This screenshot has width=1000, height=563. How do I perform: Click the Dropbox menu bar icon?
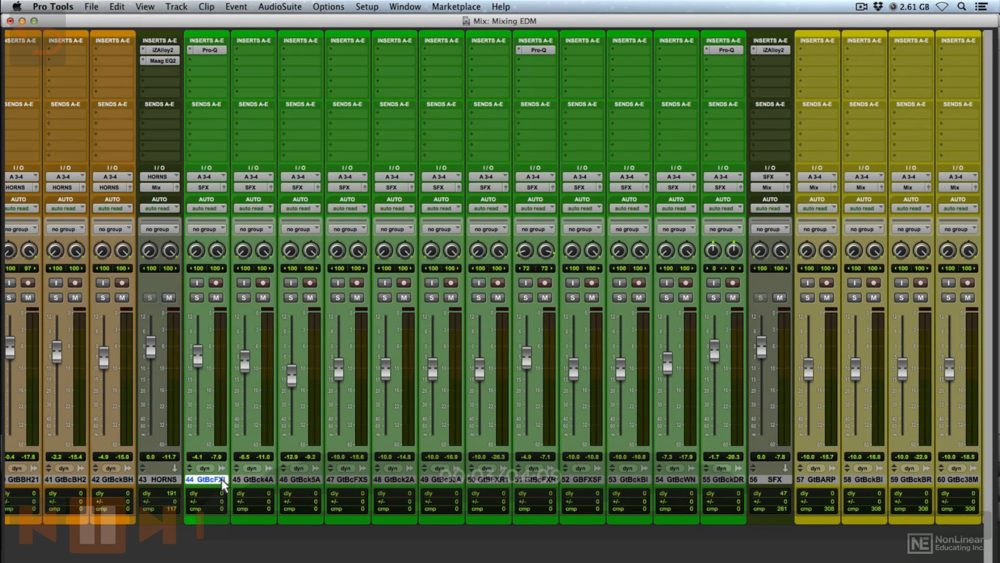click(878, 6)
